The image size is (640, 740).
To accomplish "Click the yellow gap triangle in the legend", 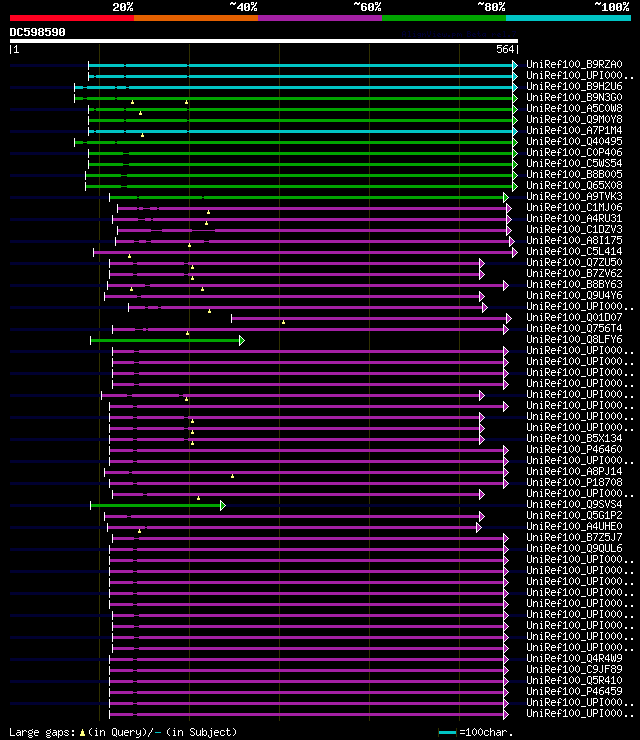I will point(82,732).
